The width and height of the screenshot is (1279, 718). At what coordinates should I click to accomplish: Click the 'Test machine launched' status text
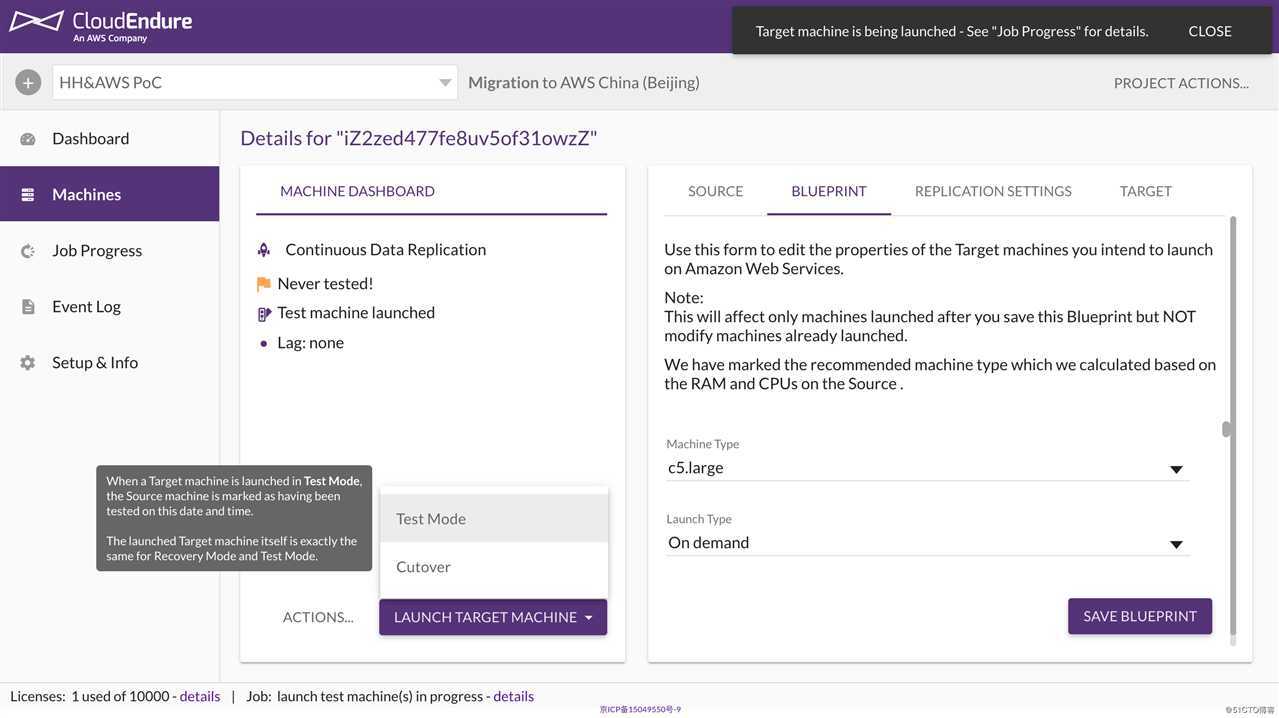tap(356, 313)
